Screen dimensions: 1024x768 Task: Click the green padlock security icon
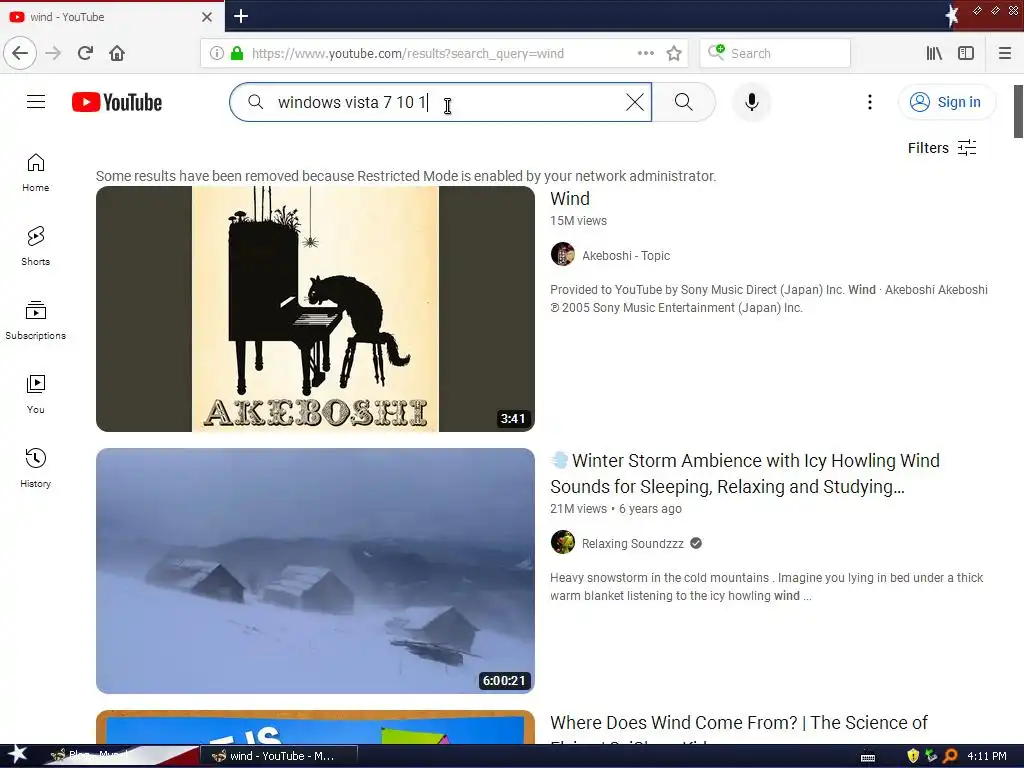coord(237,54)
